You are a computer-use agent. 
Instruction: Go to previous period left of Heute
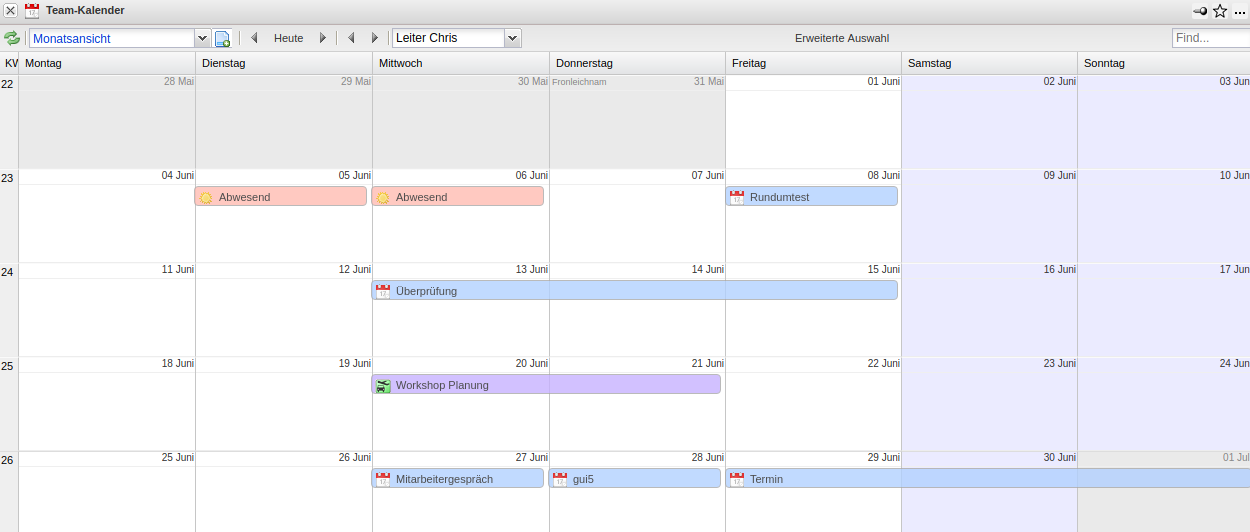254,38
